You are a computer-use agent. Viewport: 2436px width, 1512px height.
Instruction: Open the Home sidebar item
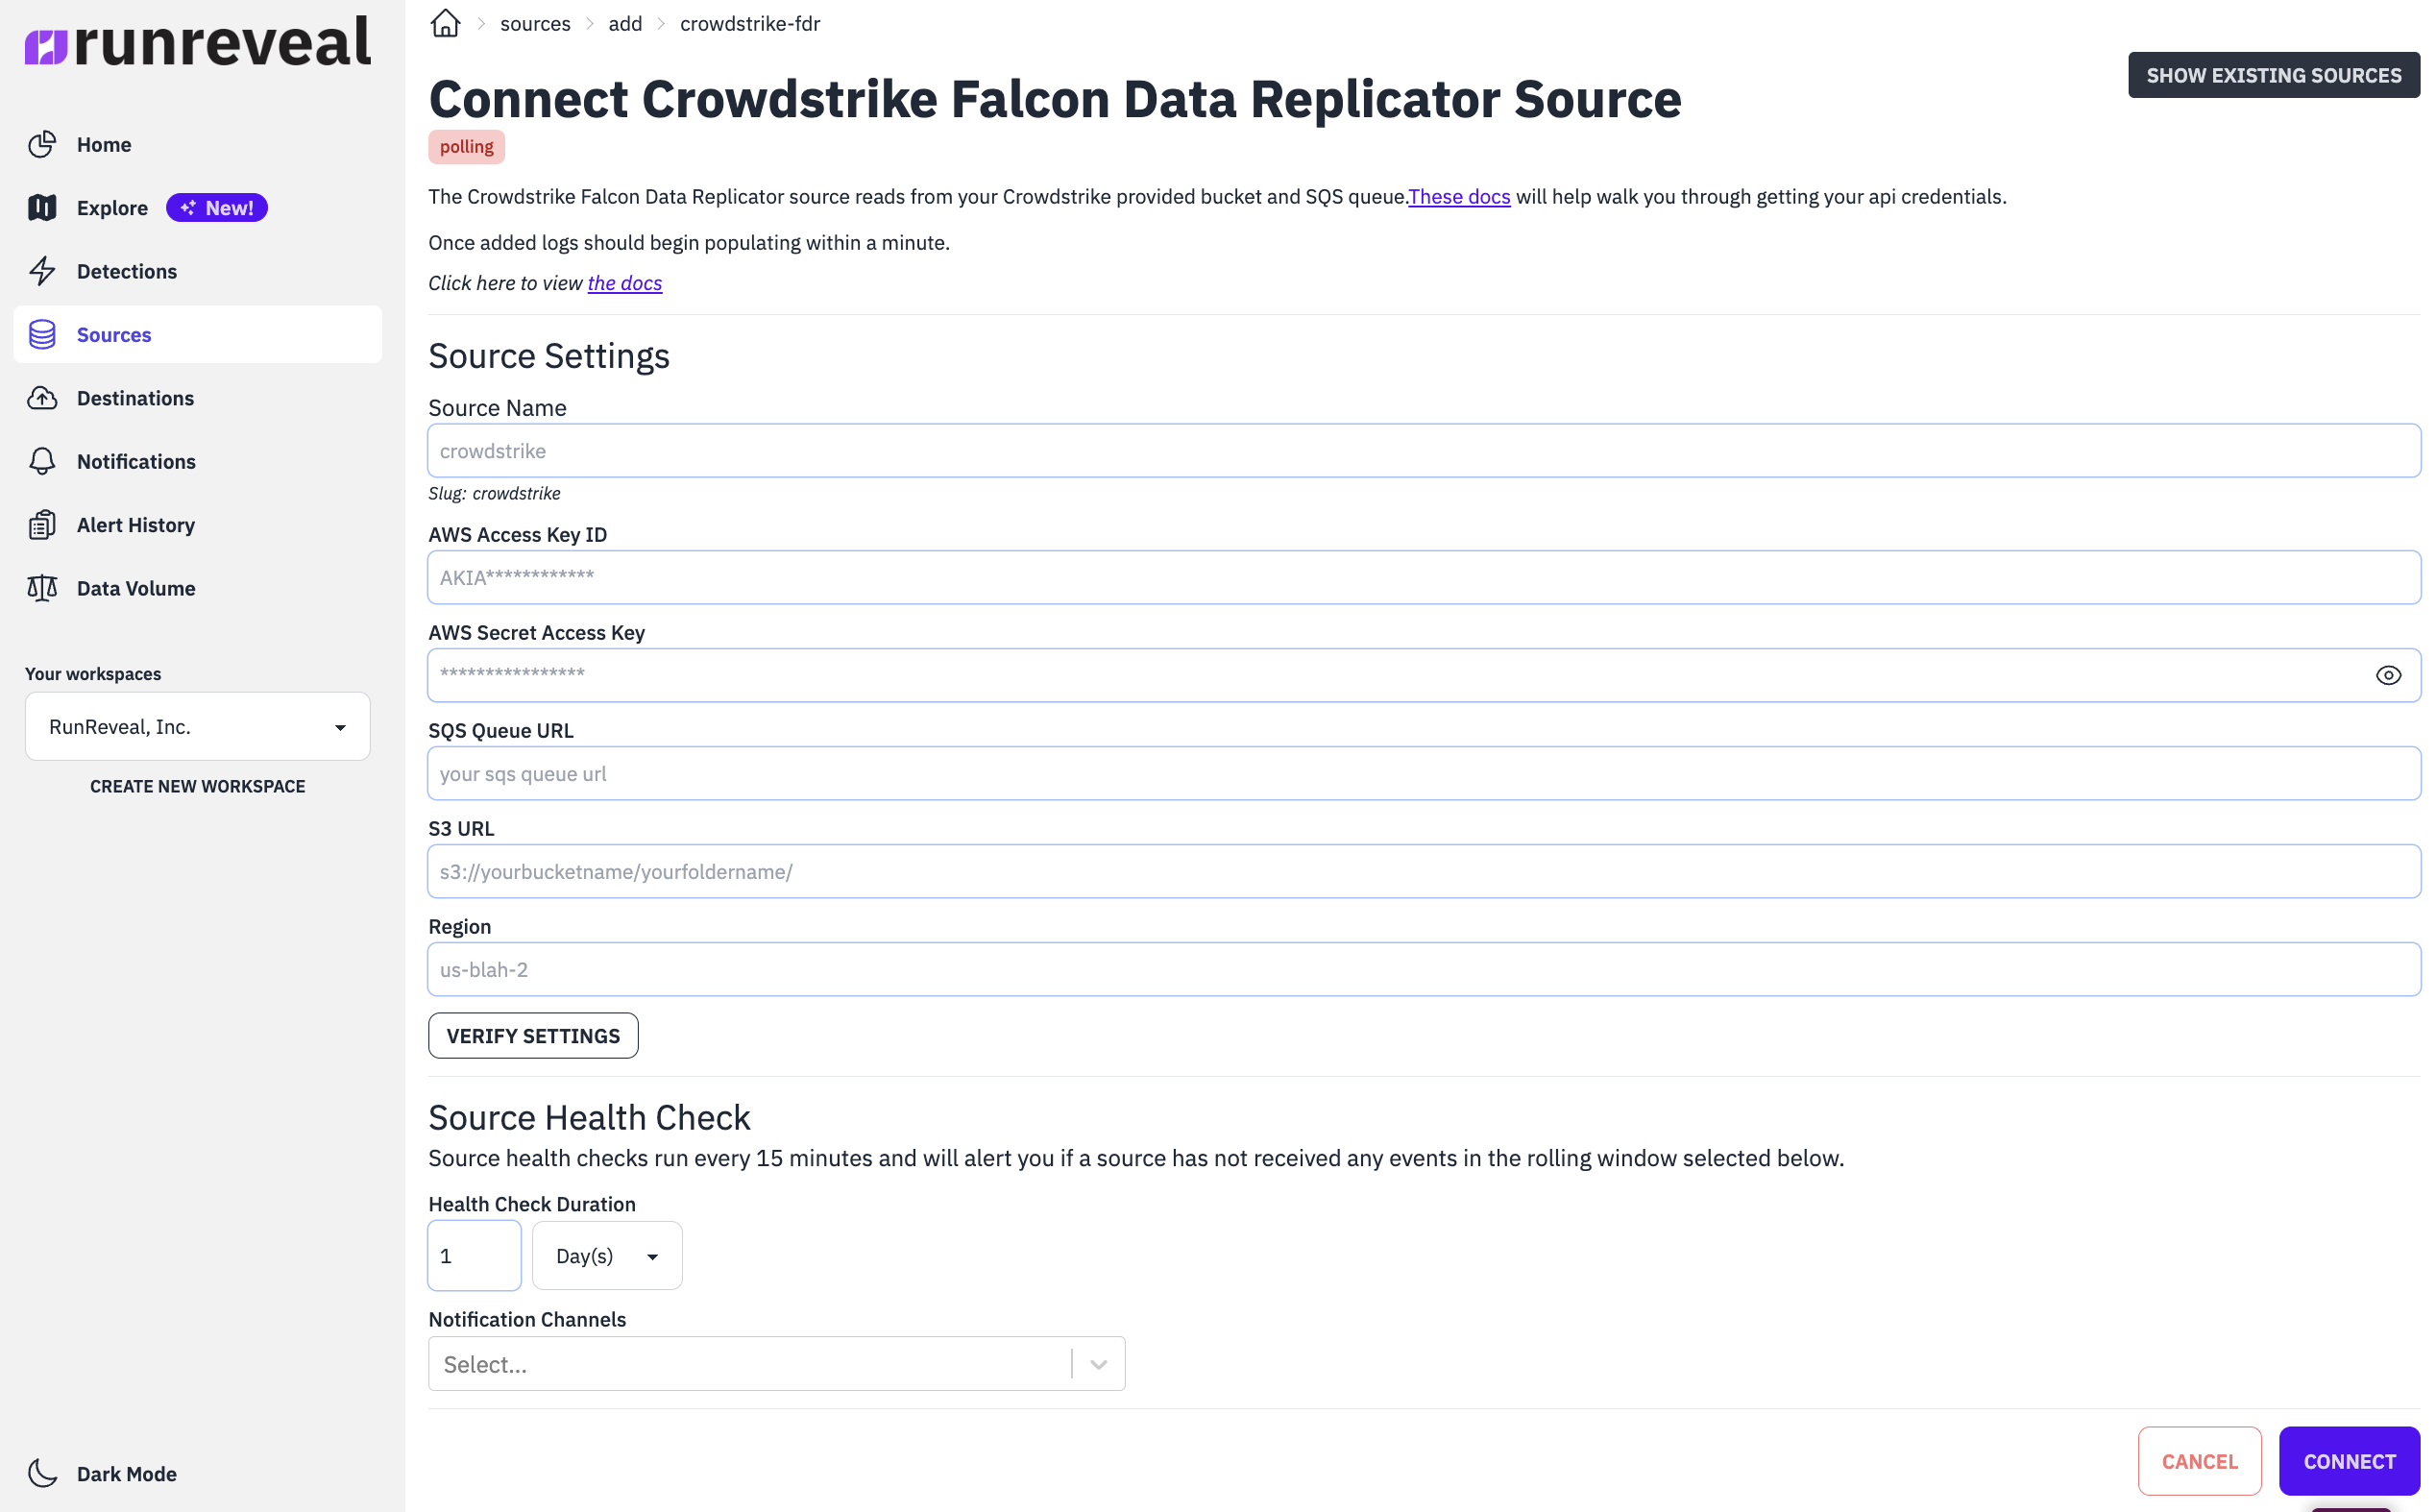104,145
